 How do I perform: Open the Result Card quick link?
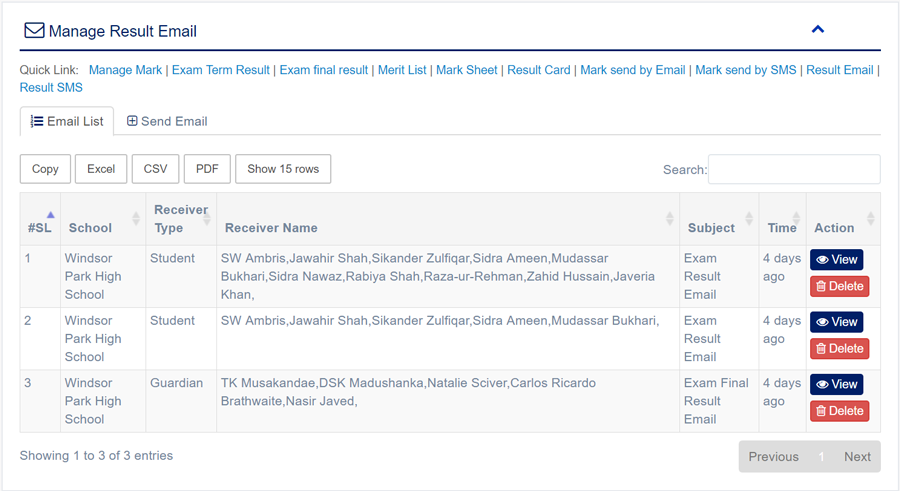[539, 70]
